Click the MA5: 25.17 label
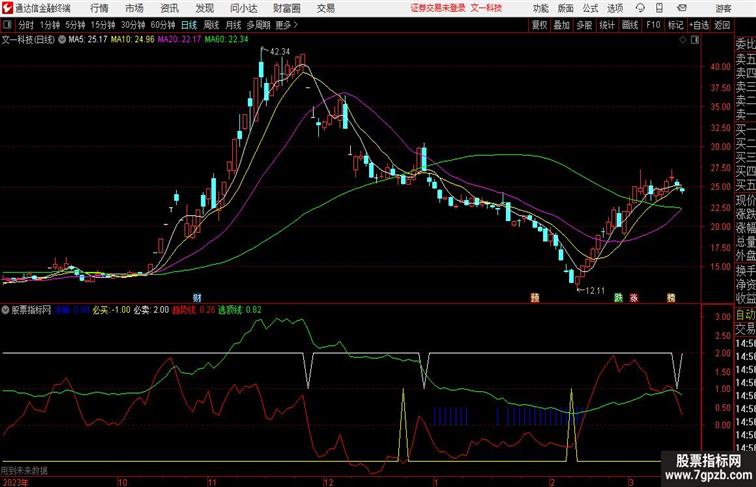Viewport: 756px width, 487px height. (x=88, y=40)
